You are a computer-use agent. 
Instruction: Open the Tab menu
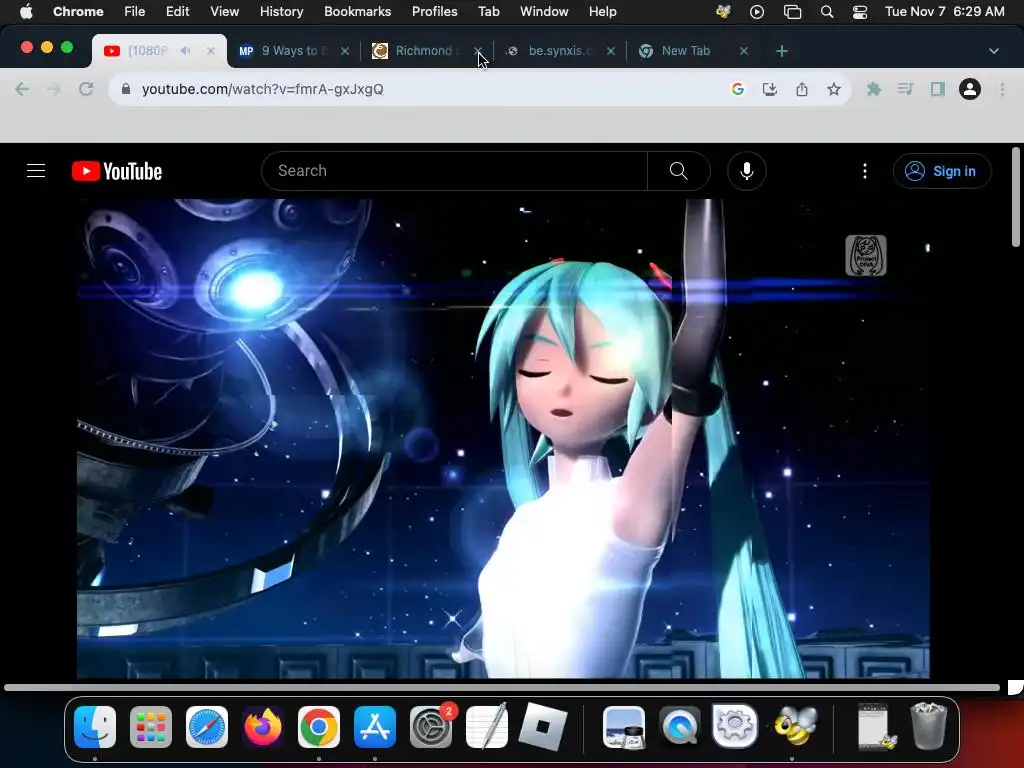488,12
